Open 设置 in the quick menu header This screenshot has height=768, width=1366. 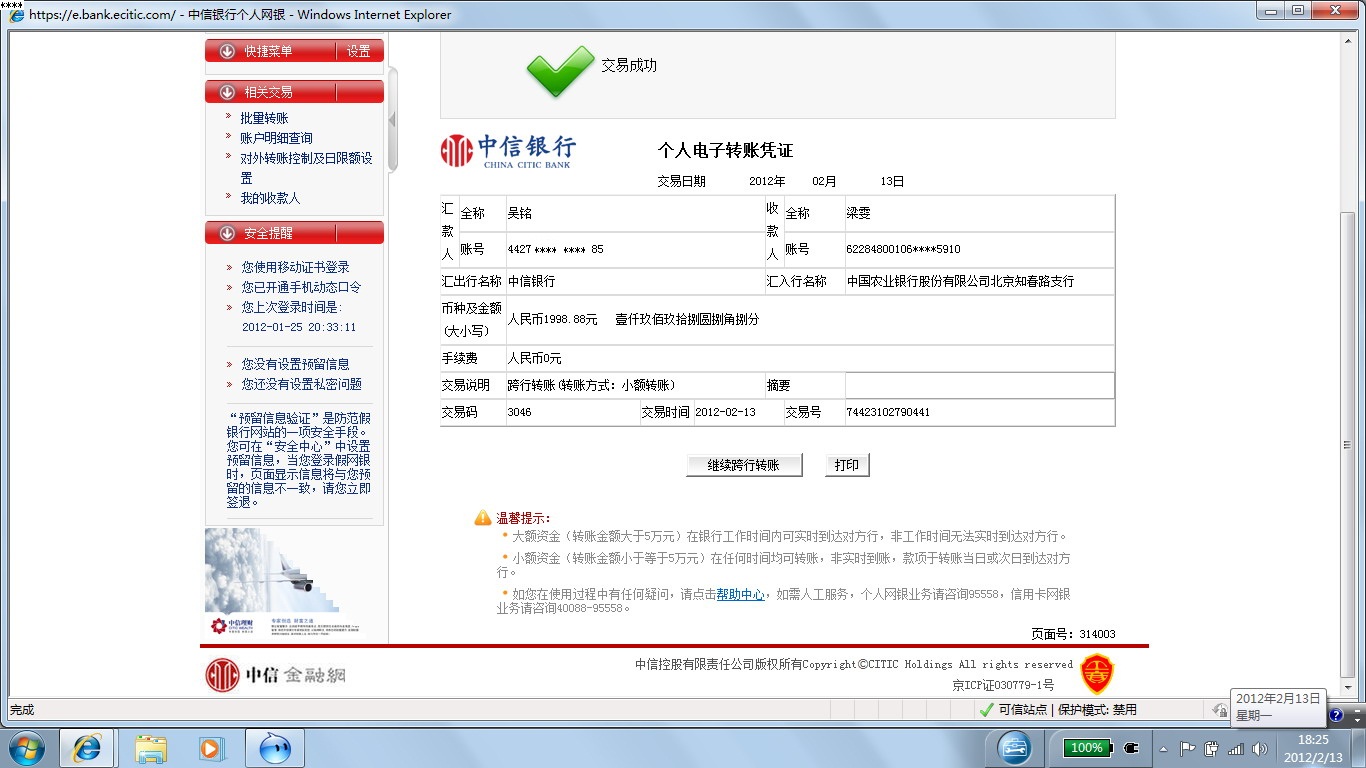[x=359, y=51]
